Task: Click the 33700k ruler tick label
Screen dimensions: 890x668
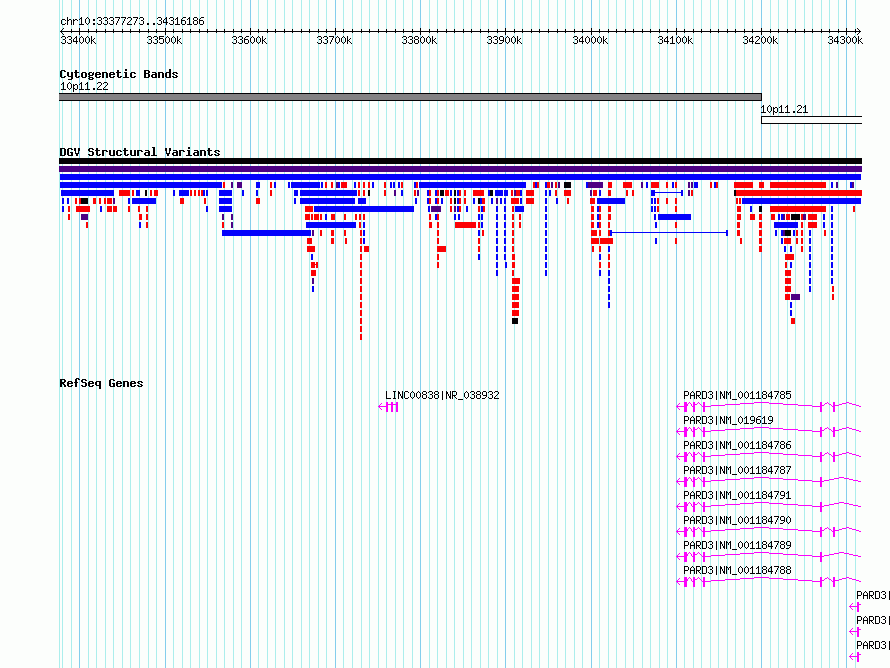Action: pyautogui.click(x=334, y=40)
